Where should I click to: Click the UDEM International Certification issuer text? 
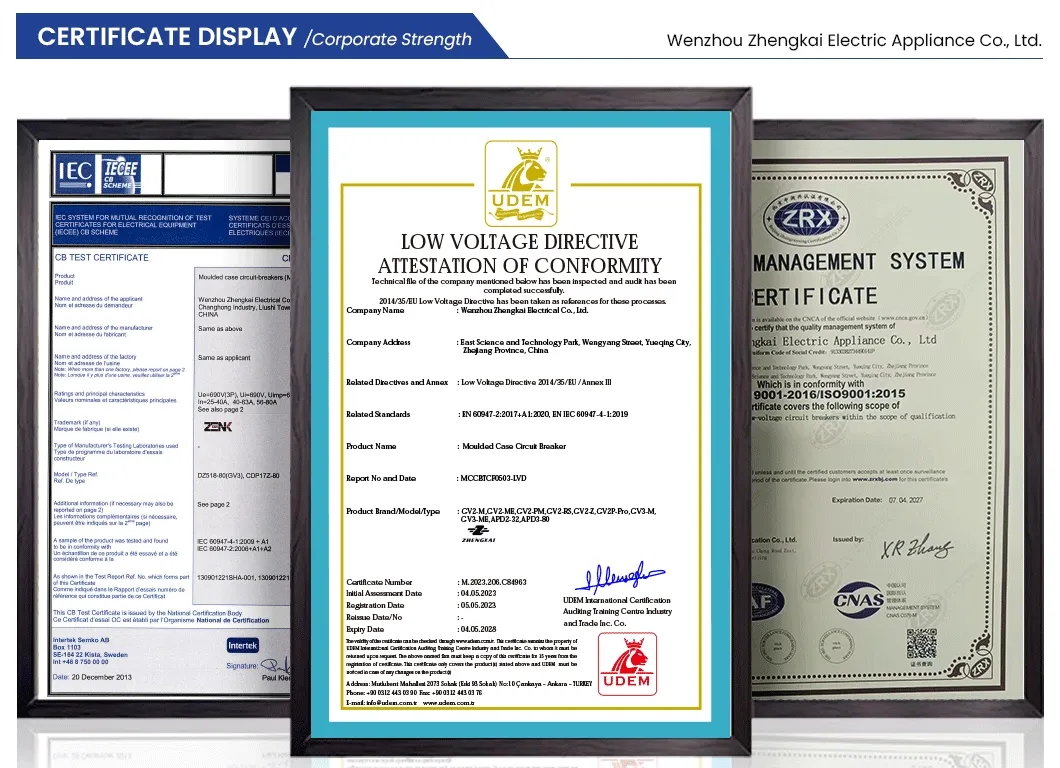click(x=617, y=611)
